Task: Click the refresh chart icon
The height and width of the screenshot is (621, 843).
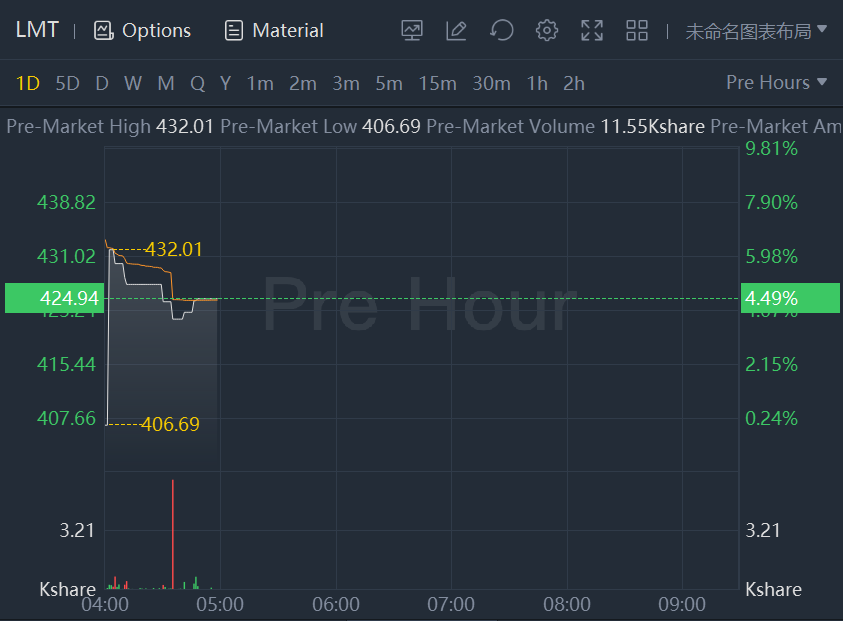Action: (501, 30)
